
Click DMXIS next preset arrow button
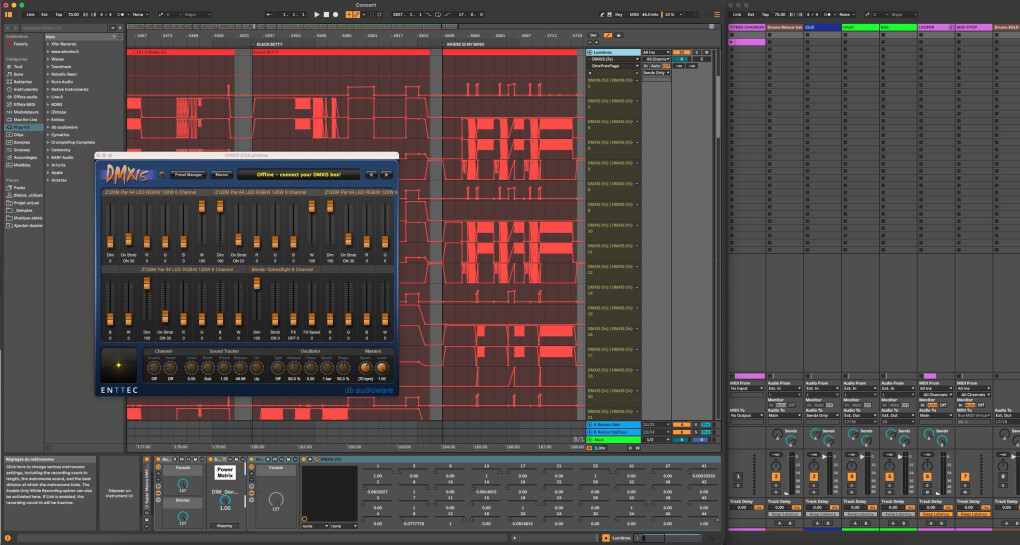(x=386, y=175)
